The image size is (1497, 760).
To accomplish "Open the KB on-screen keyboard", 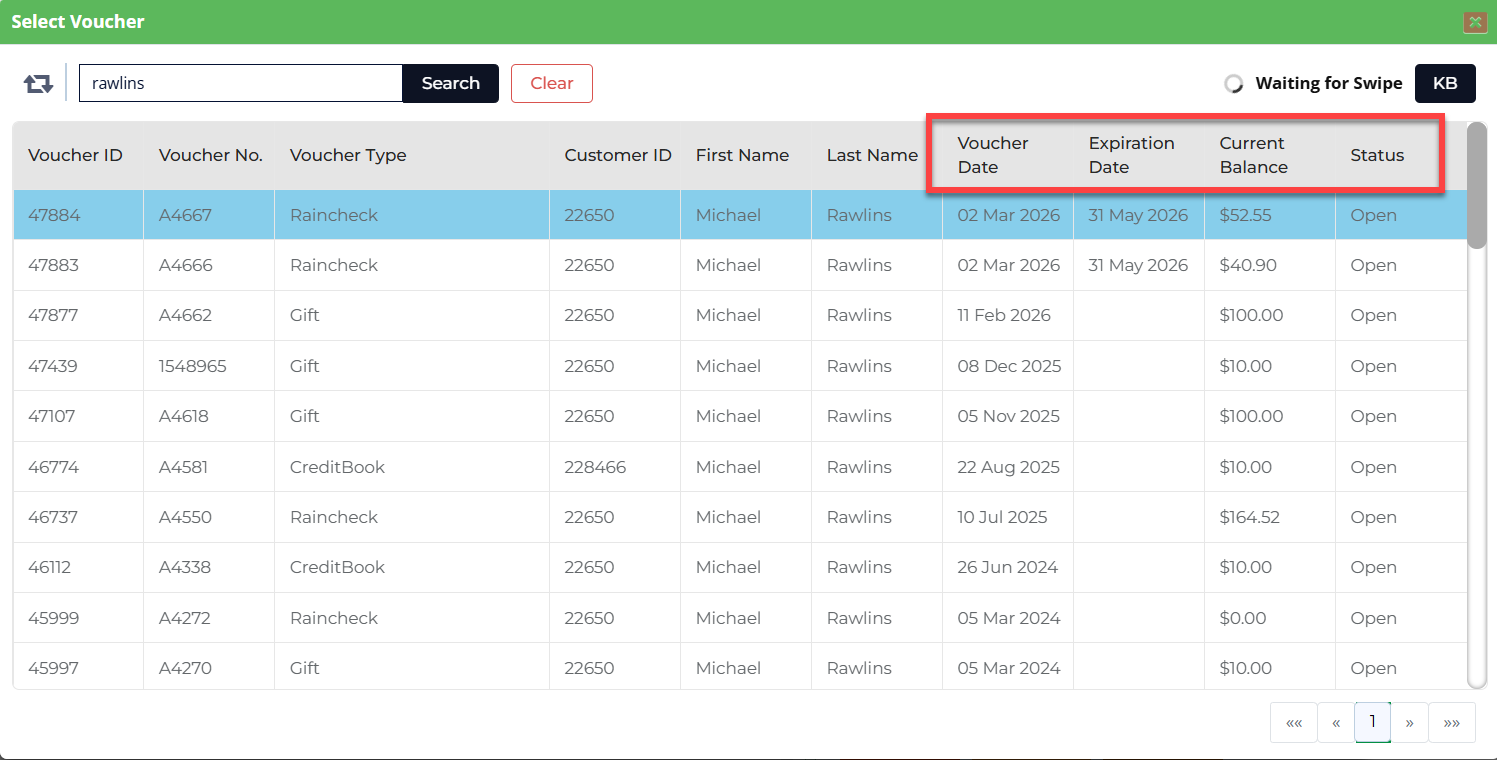I will pyautogui.click(x=1445, y=83).
